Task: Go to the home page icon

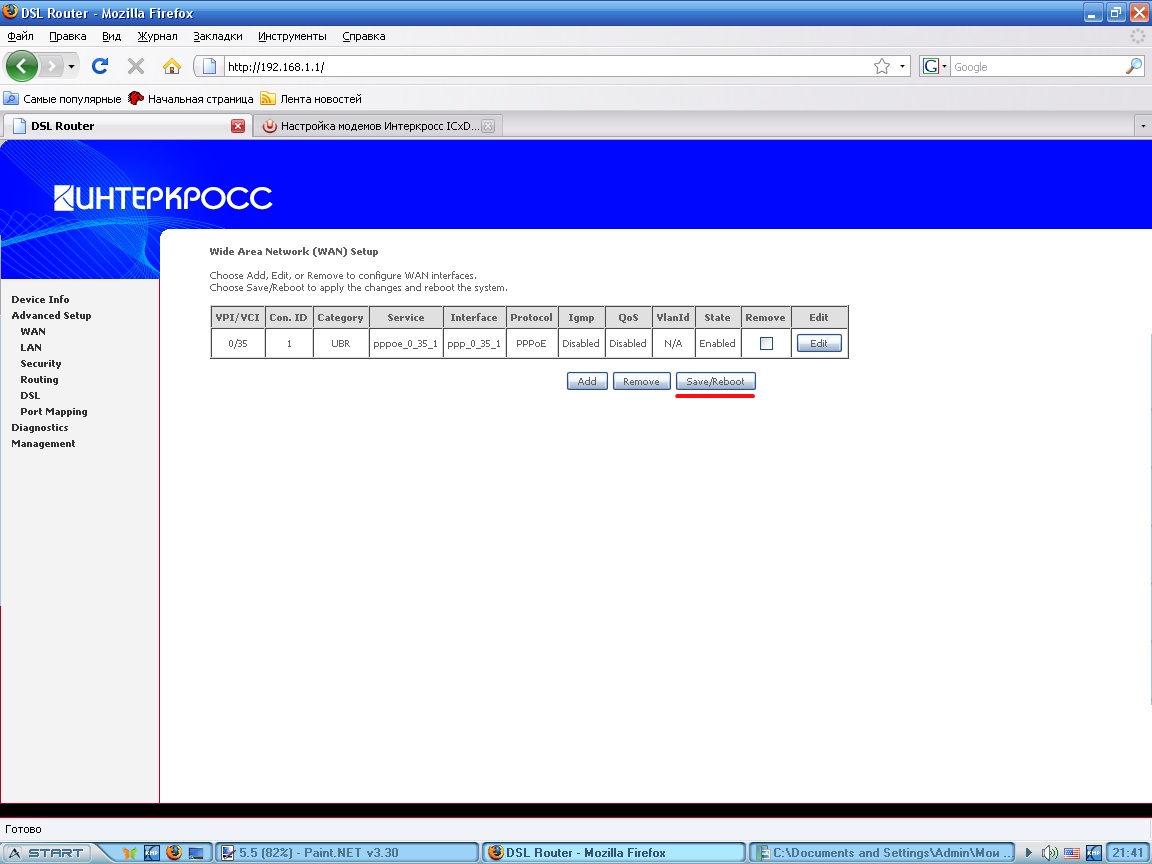Action: click(171, 66)
